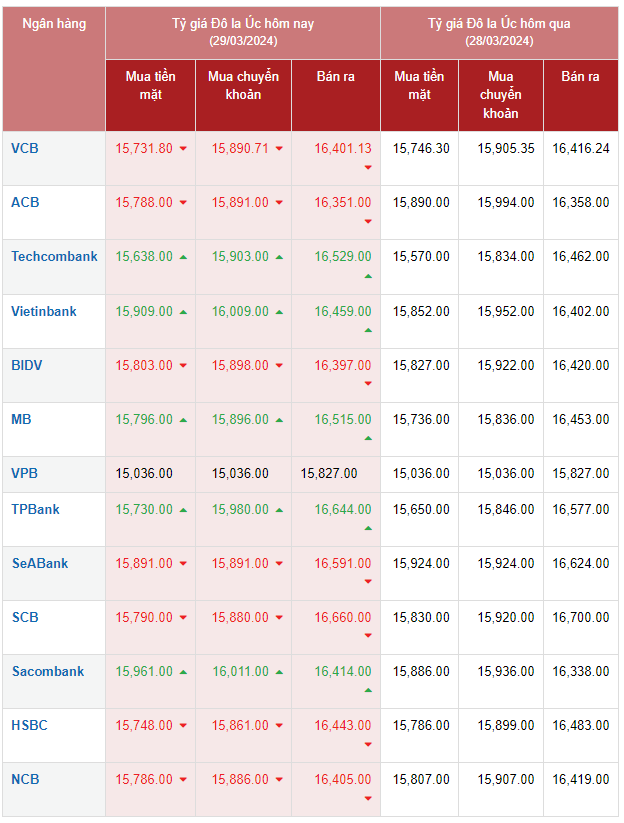Select the up arrow beside Vietinbank's 16,009.00

(x=279, y=312)
